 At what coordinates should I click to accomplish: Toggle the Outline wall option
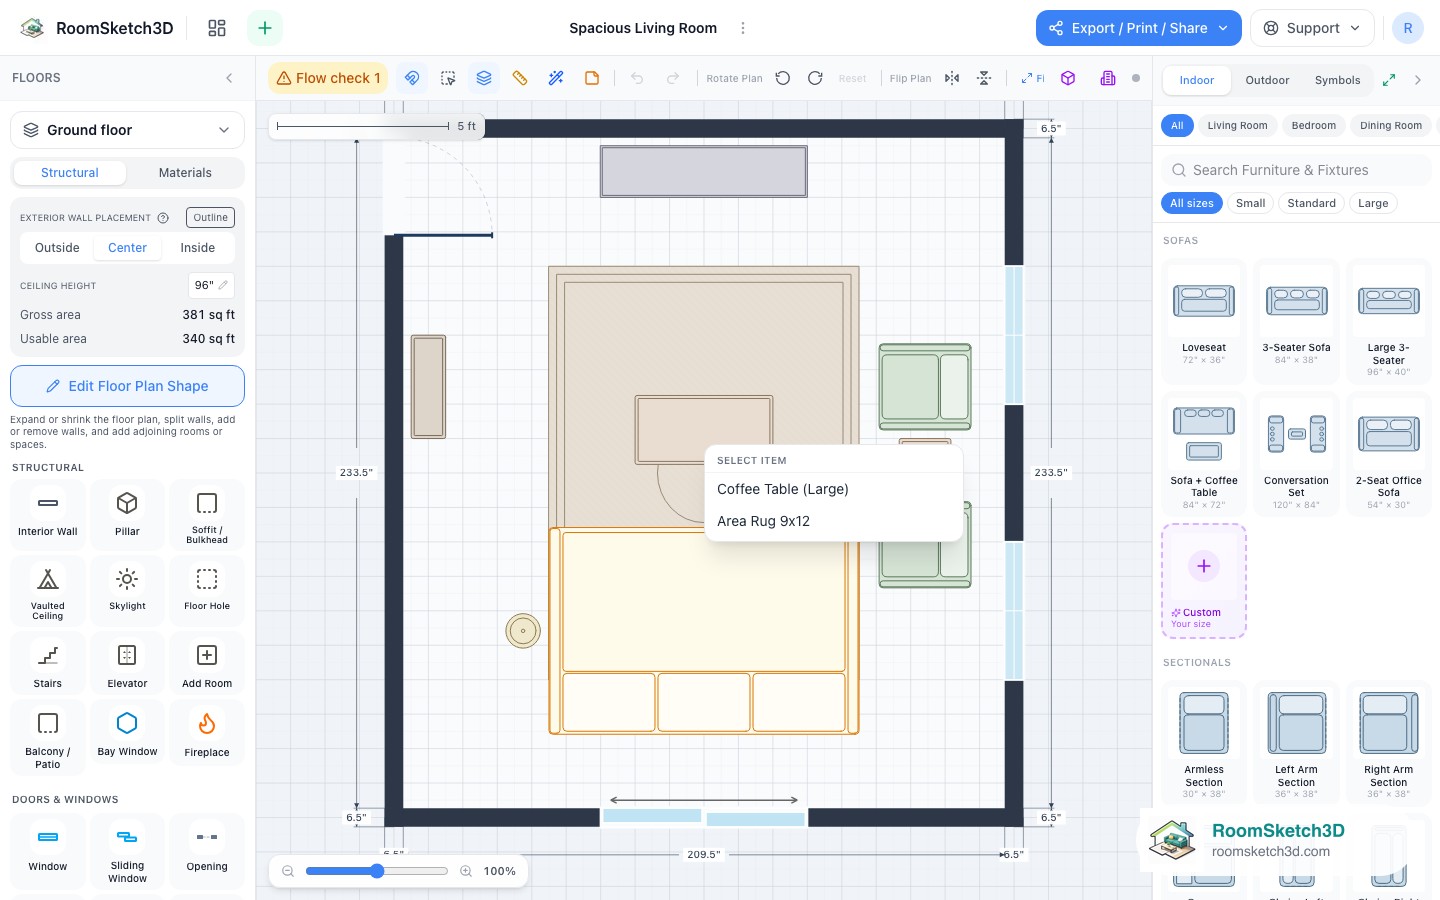[x=210, y=217]
